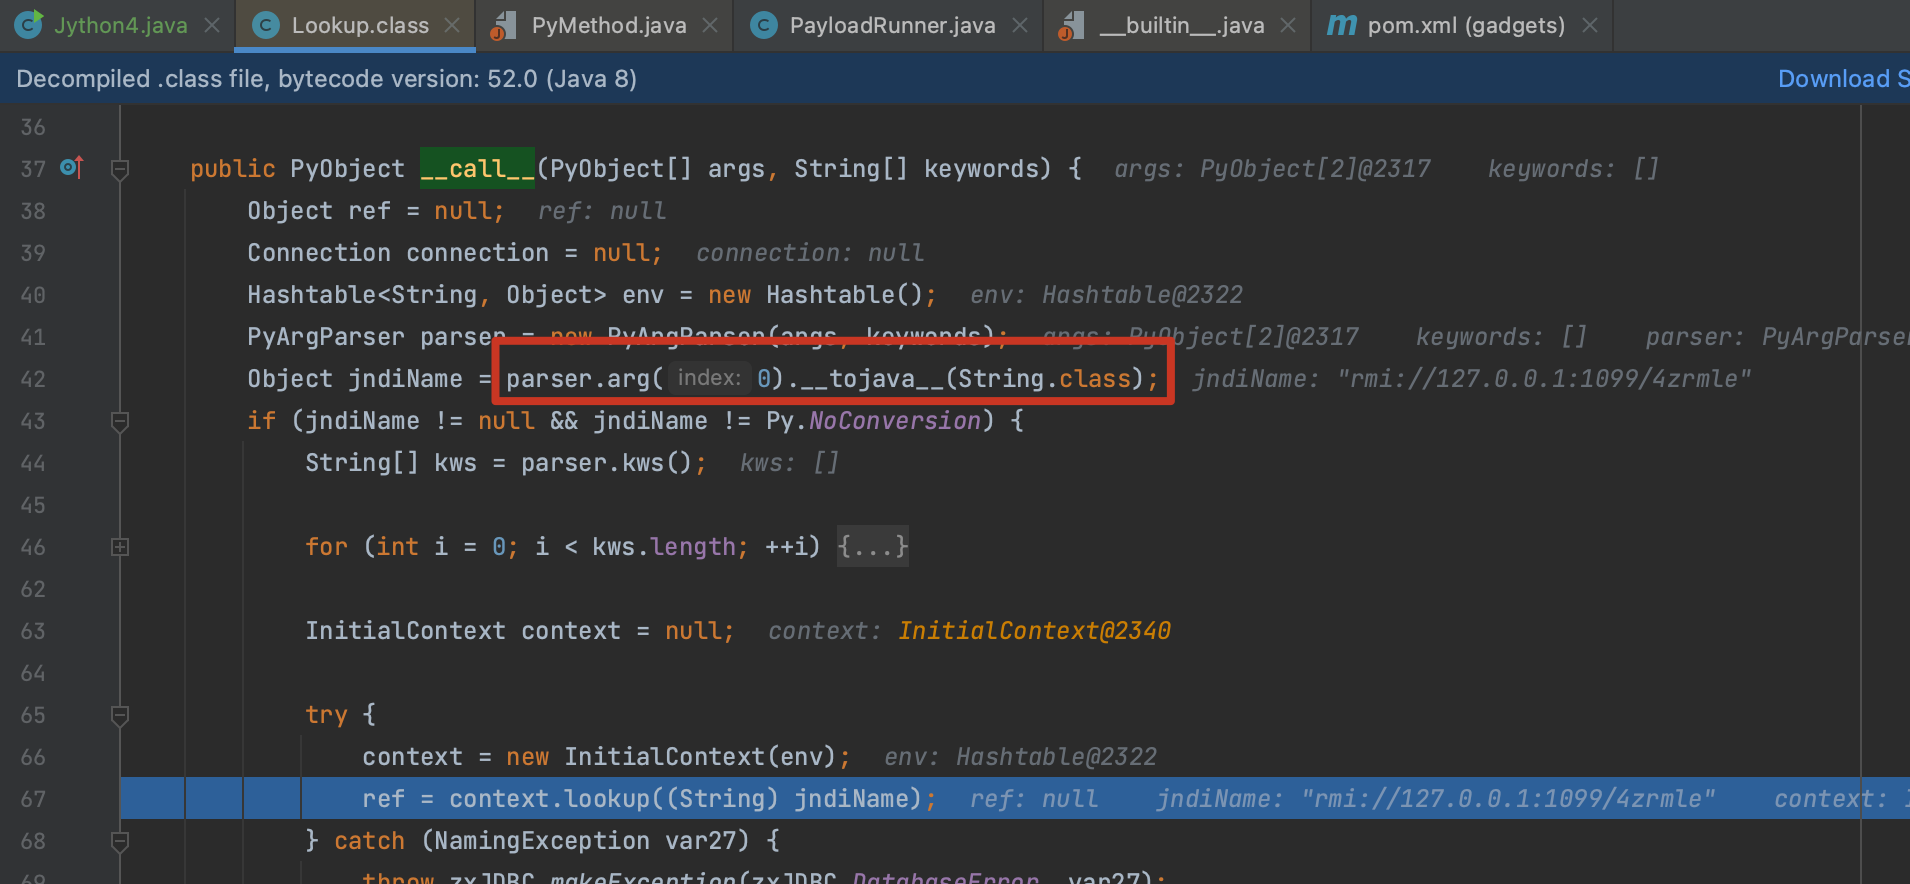Click new Hashtable() on line 40
This screenshot has height=884, width=1910.
(x=815, y=295)
